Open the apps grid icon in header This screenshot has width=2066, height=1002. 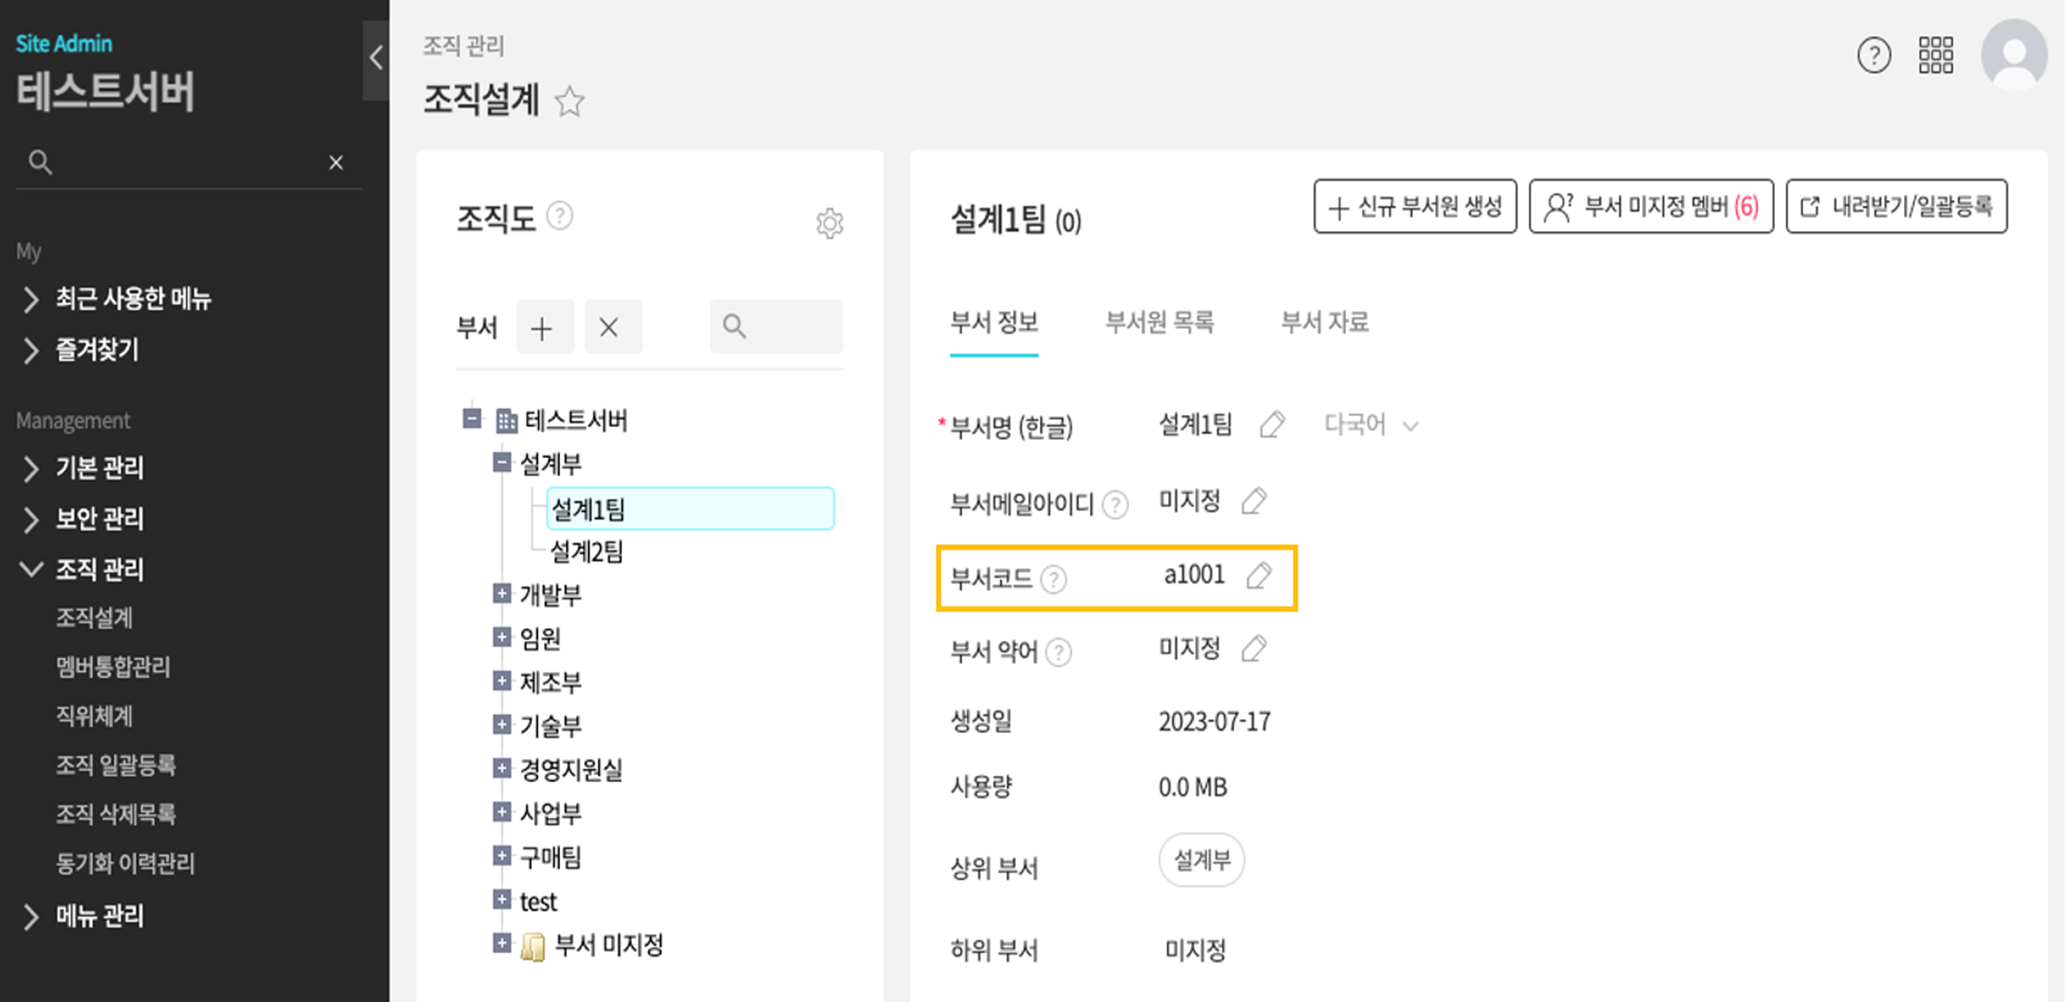[1935, 55]
